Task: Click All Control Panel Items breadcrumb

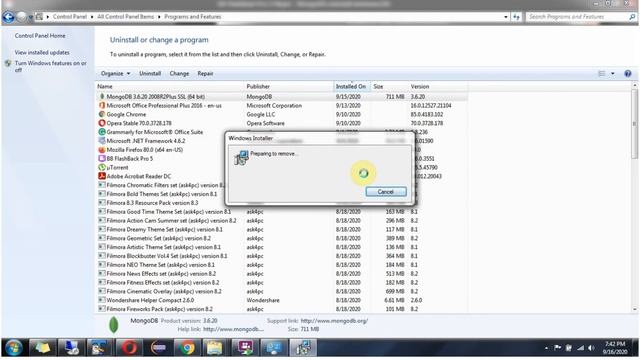Action: (x=125, y=17)
